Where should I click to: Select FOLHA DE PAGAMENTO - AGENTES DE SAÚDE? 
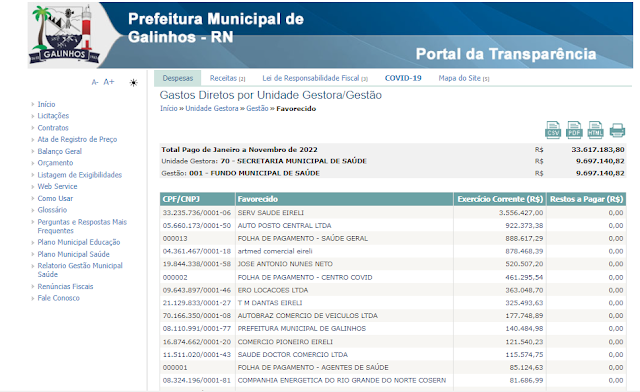(x=393, y=367)
